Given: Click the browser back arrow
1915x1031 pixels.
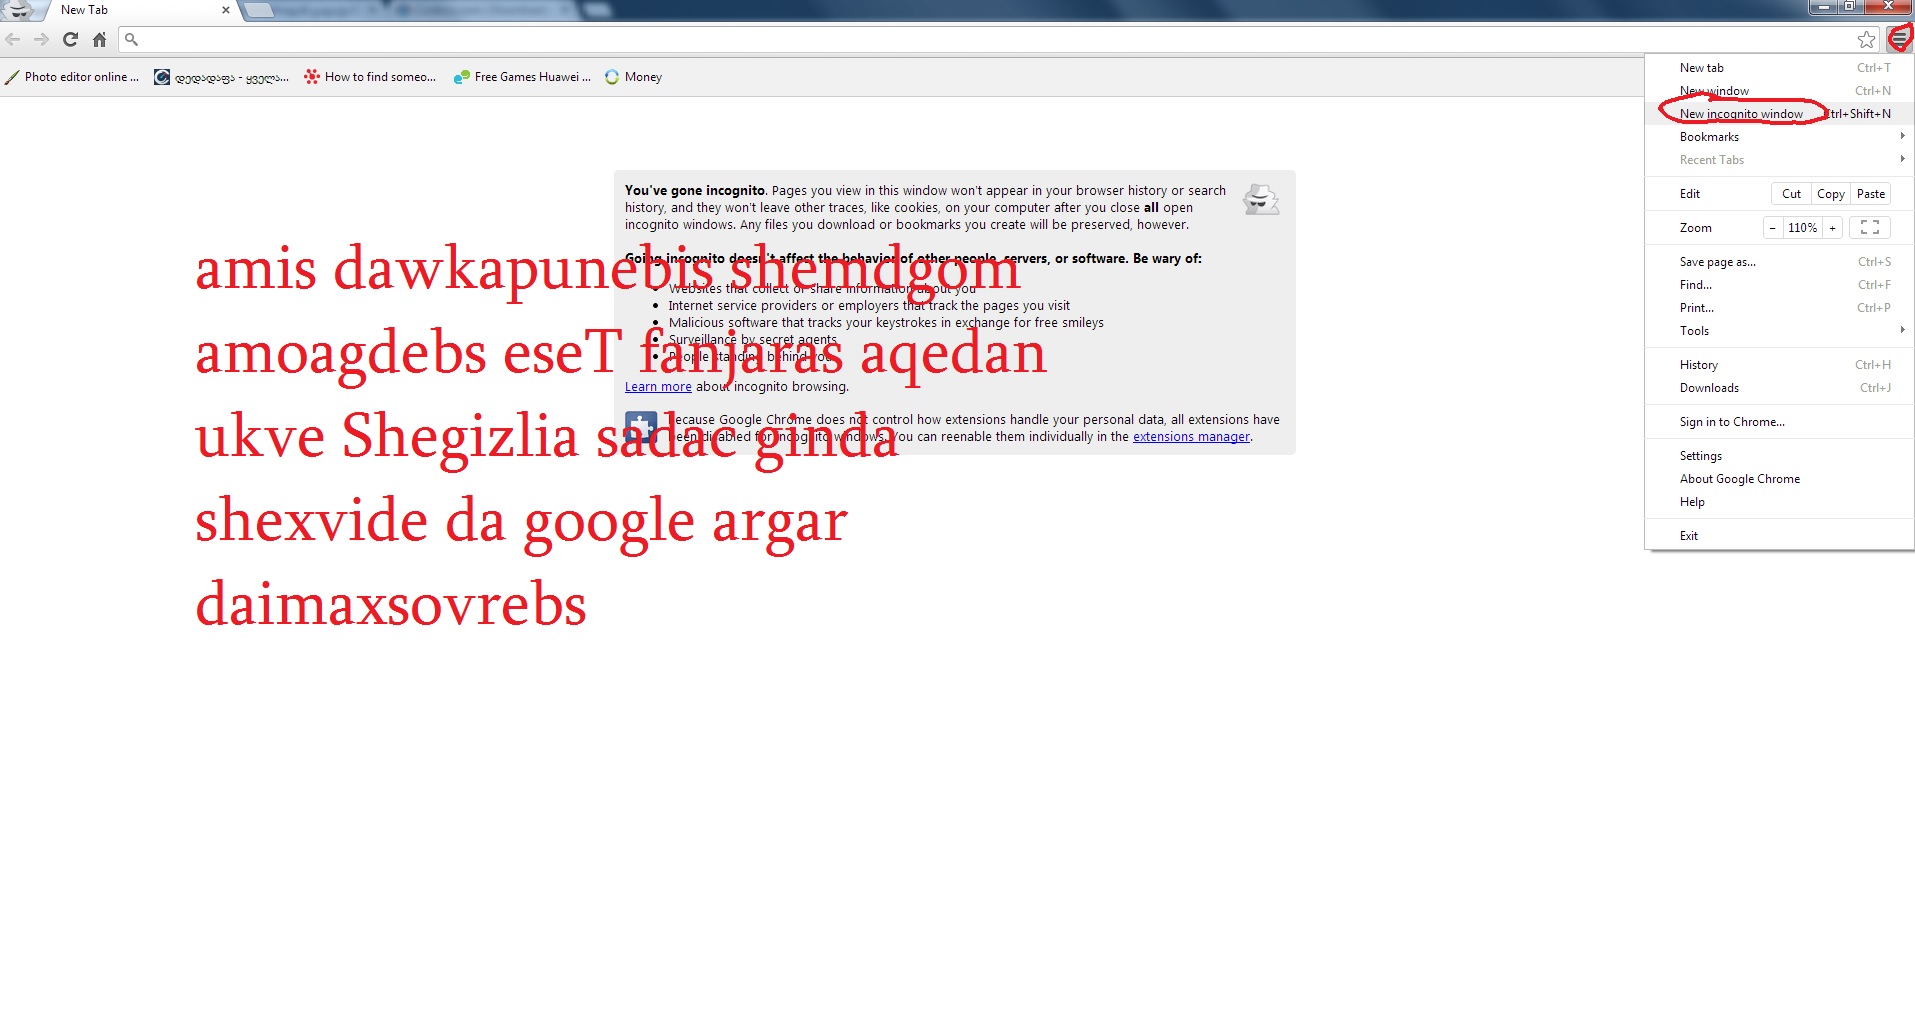Looking at the screenshot, I should (13, 39).
